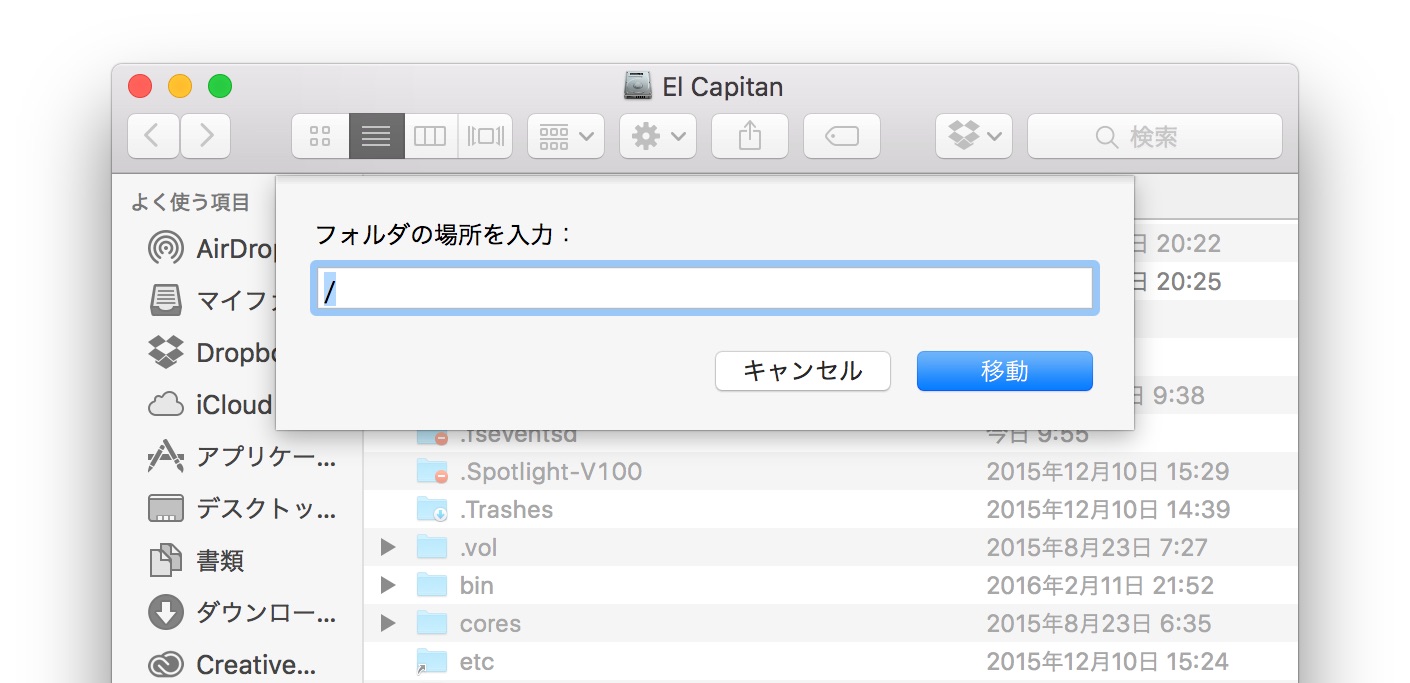Click the bin folder icon
The width and height of the screenshot is (1410, 683).
click(432, 585)
